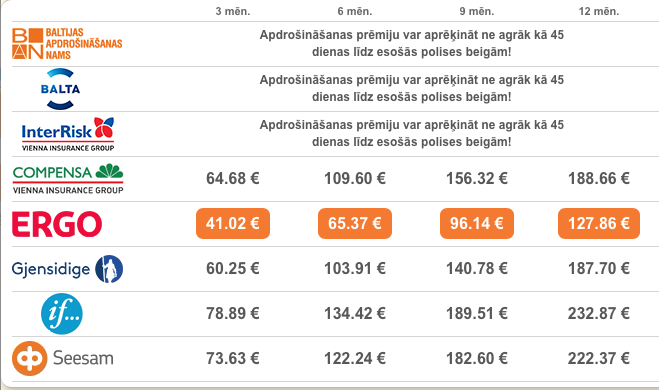
Task: Click the 3 mēn. column header
Action: tap(233, 11)
